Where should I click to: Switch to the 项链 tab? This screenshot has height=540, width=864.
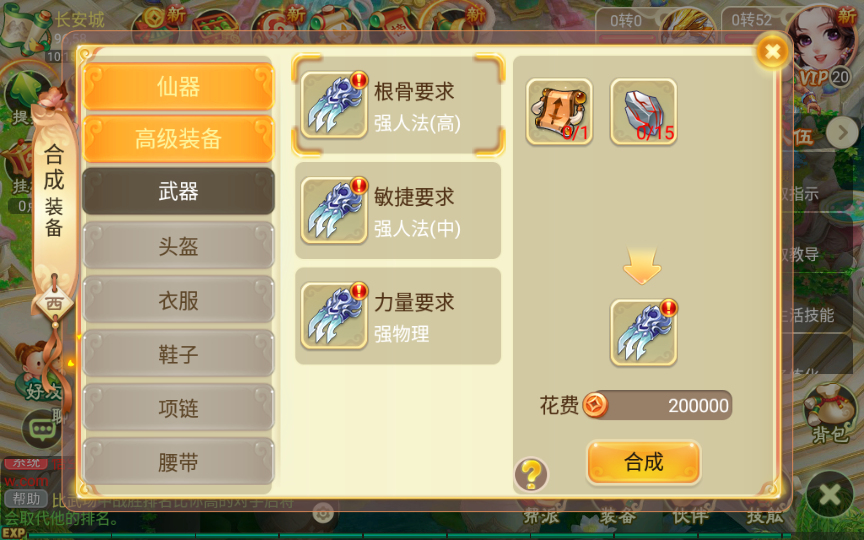[x=179, y=408]
